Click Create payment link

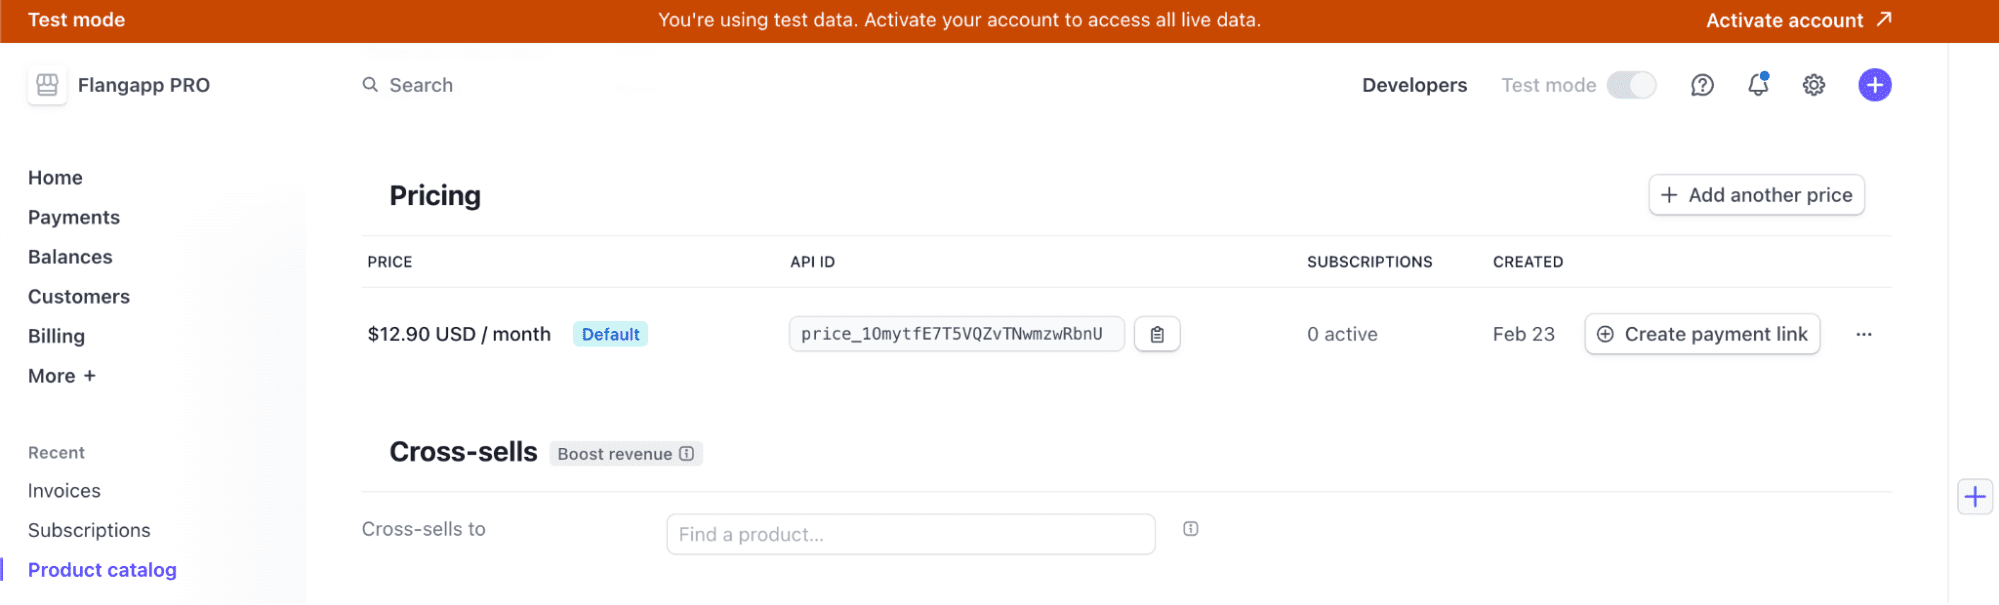1702,334
